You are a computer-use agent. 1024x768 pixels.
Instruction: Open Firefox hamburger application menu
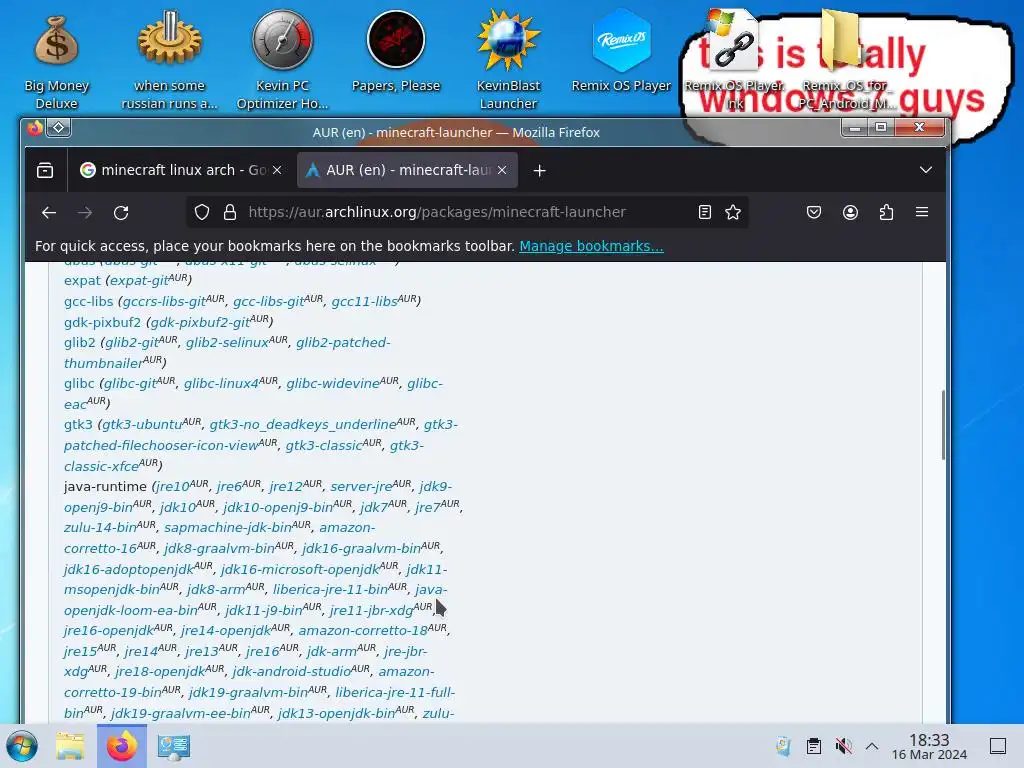coord(922,212)
